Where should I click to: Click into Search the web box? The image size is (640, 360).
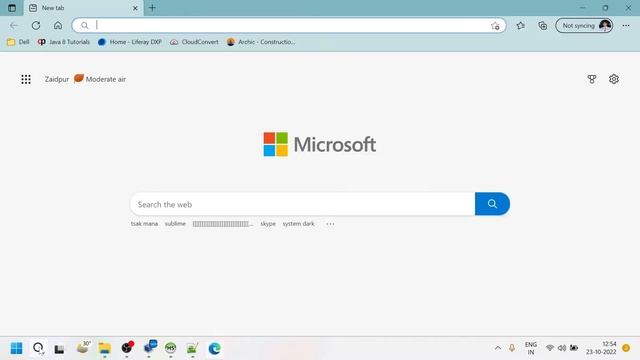(x=303, y=204)
